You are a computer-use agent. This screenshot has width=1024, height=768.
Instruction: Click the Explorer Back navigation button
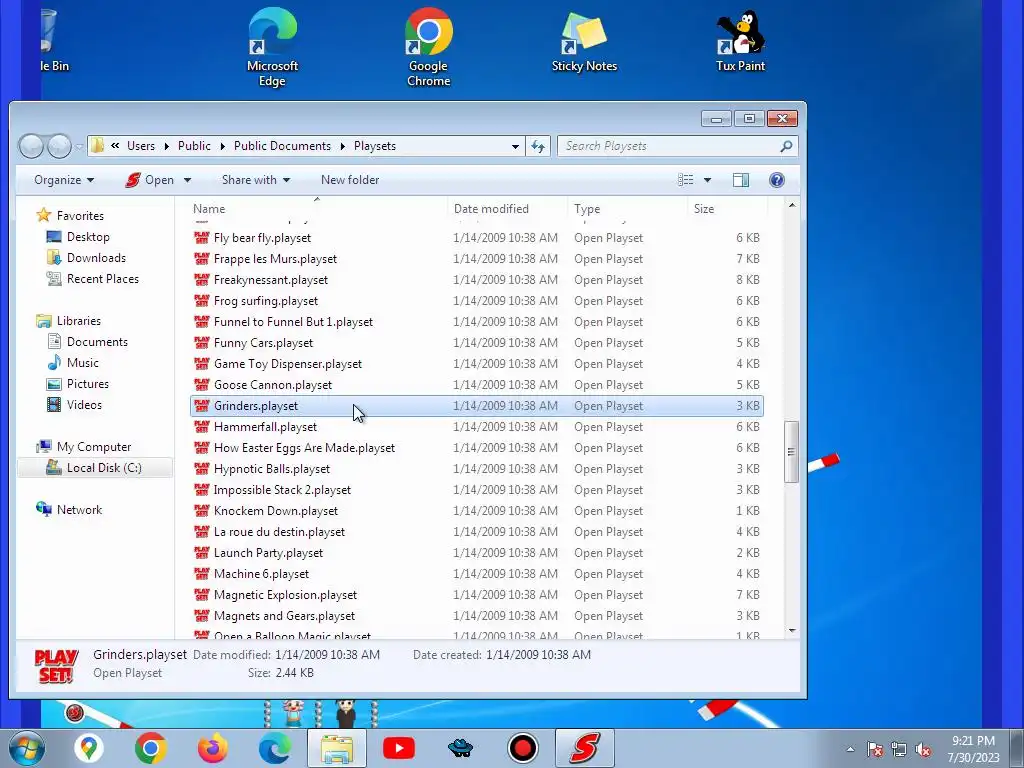tap(31, 146)
